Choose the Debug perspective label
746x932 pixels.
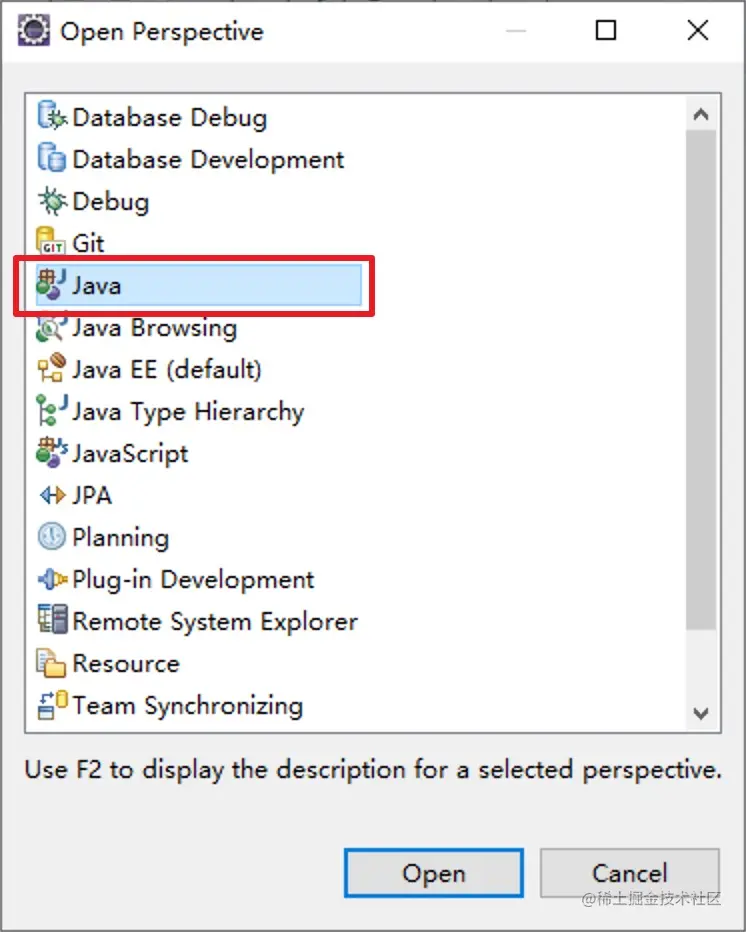[111, 202]
